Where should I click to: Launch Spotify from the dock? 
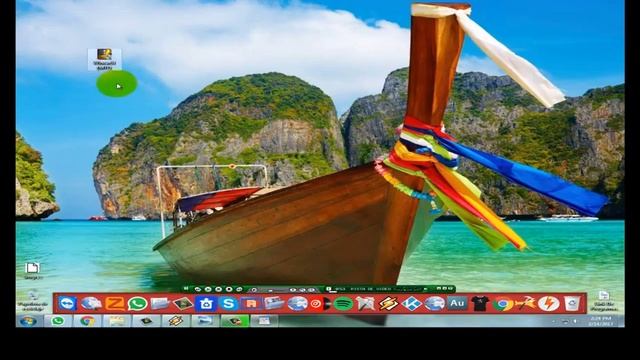pyautogui.click(x=343, y=303)
